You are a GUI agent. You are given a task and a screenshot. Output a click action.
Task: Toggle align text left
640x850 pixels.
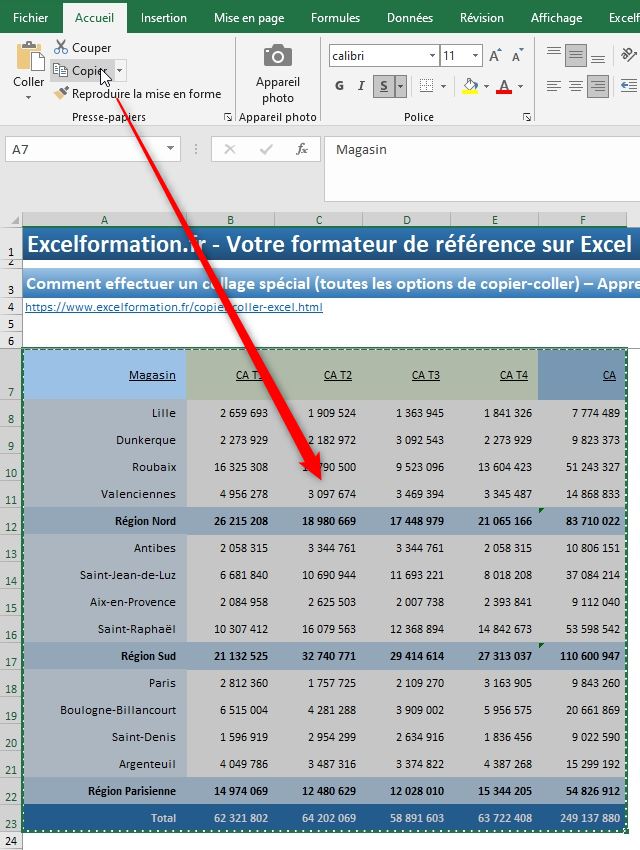click(553, 86)
